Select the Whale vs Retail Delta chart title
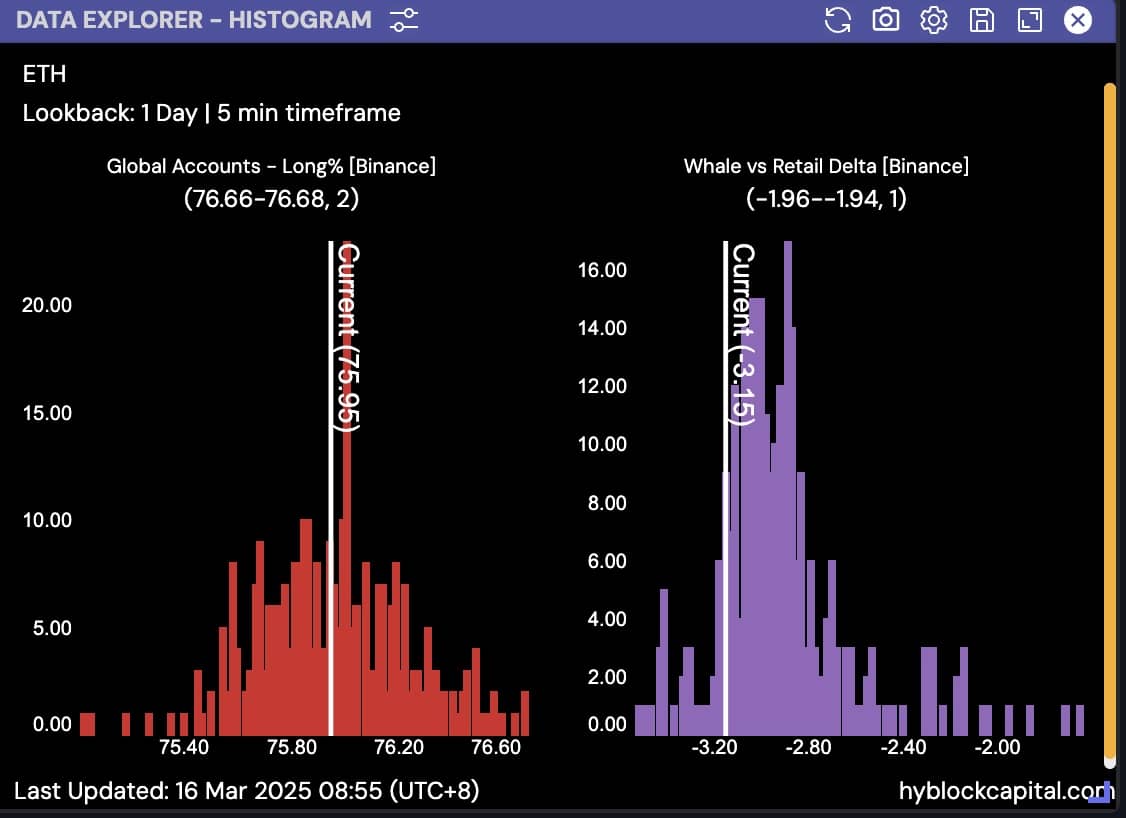This screenshot has width=1126, height=818. point(826,166)
